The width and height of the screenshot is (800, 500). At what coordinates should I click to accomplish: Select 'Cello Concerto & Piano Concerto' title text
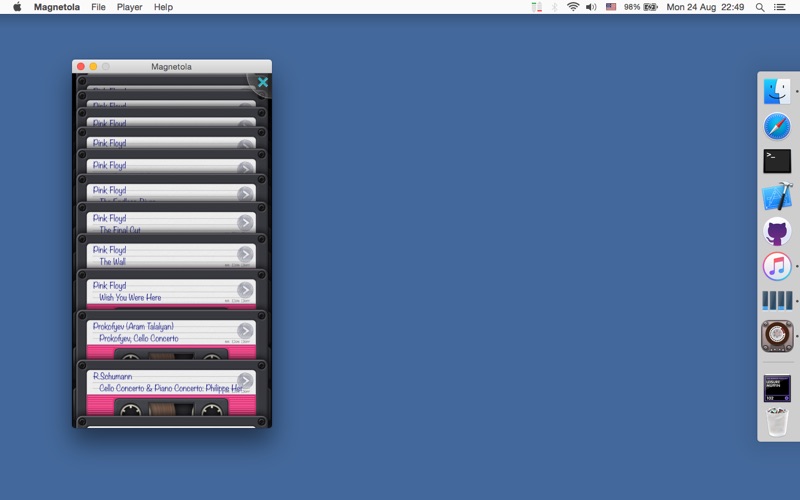[x=151, y=388]
